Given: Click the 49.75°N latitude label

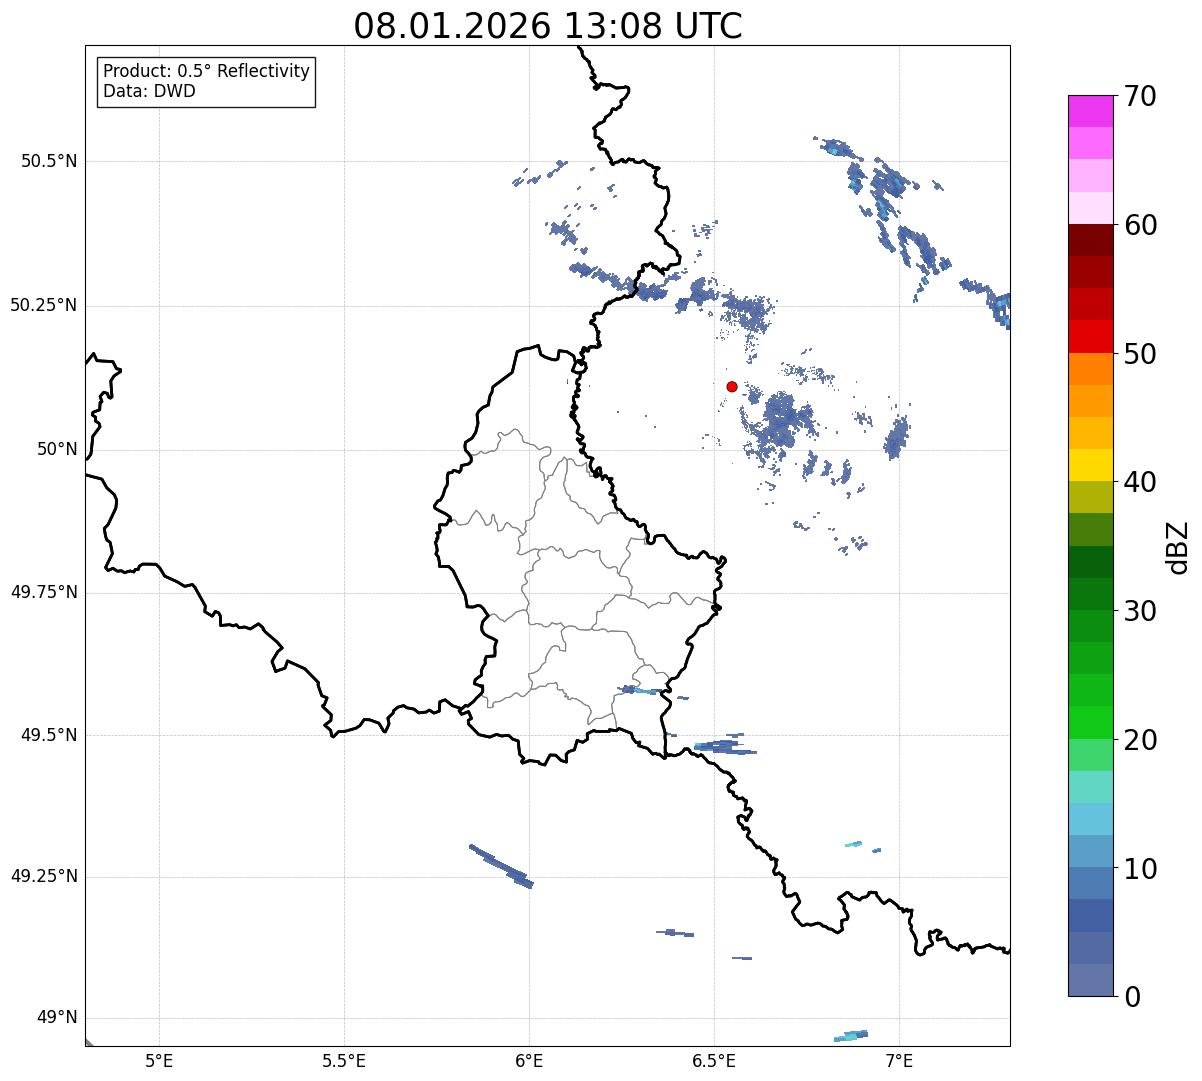Looking at the screenshot, I should pos(44,592).
